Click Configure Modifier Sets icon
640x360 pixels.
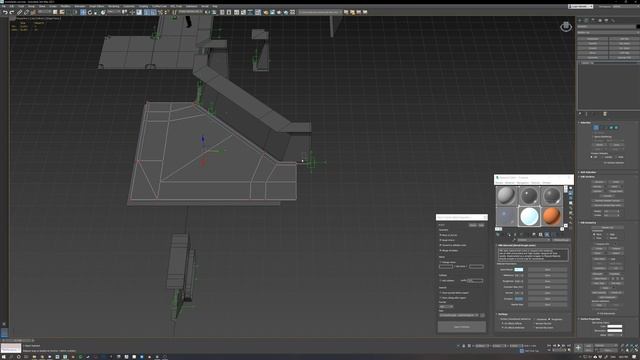click(x=605, y=114)
